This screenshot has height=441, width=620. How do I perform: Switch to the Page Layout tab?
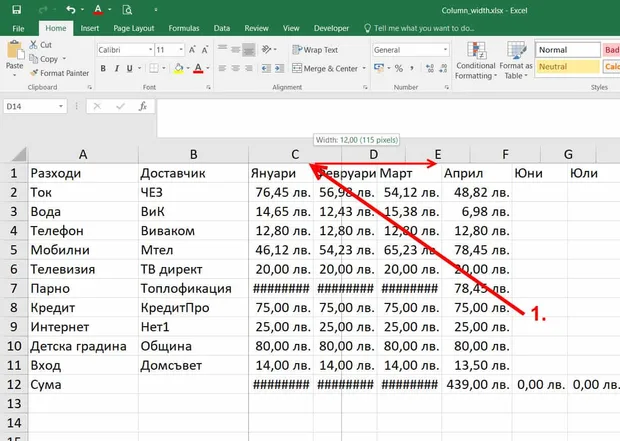click(x=134, y=28)
